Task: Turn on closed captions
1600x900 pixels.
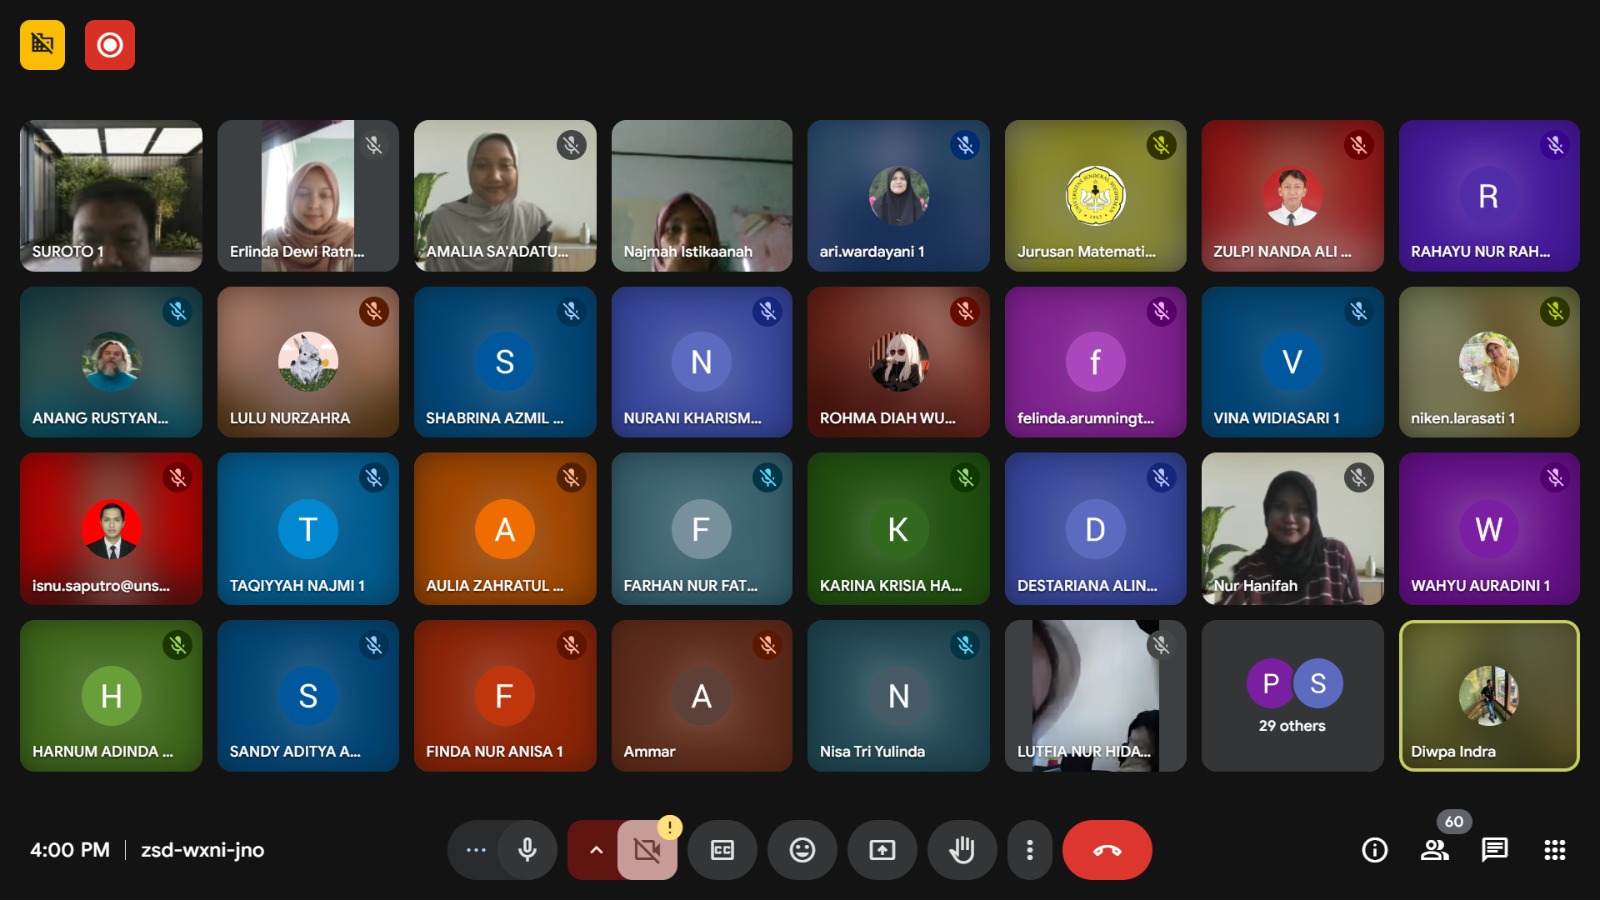Action: 722,850
